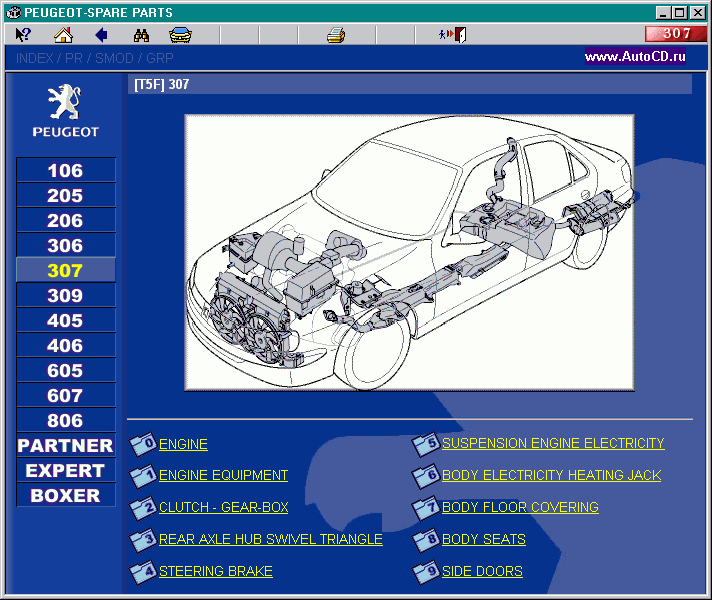Click the title bar application icon
712x600 pixels.
point(14,13)
